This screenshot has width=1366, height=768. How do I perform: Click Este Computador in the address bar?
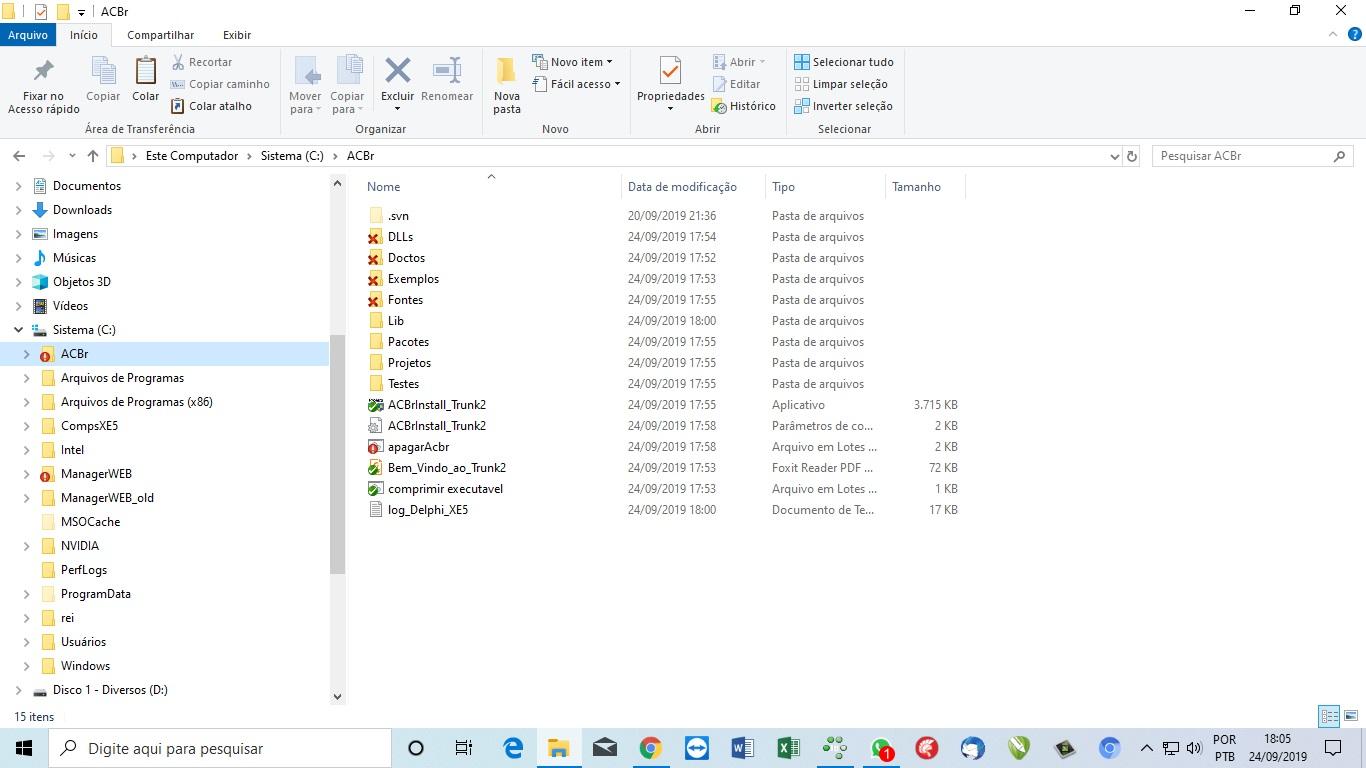pos(192,156)
